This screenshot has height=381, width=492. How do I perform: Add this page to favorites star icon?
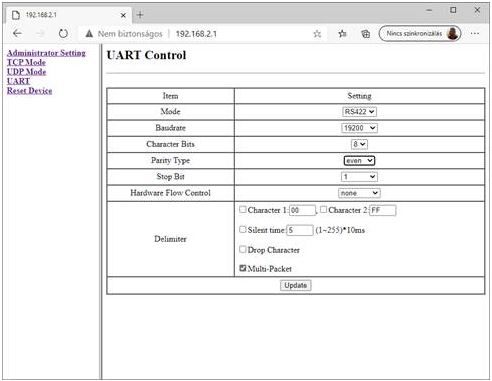coord(317,33)
